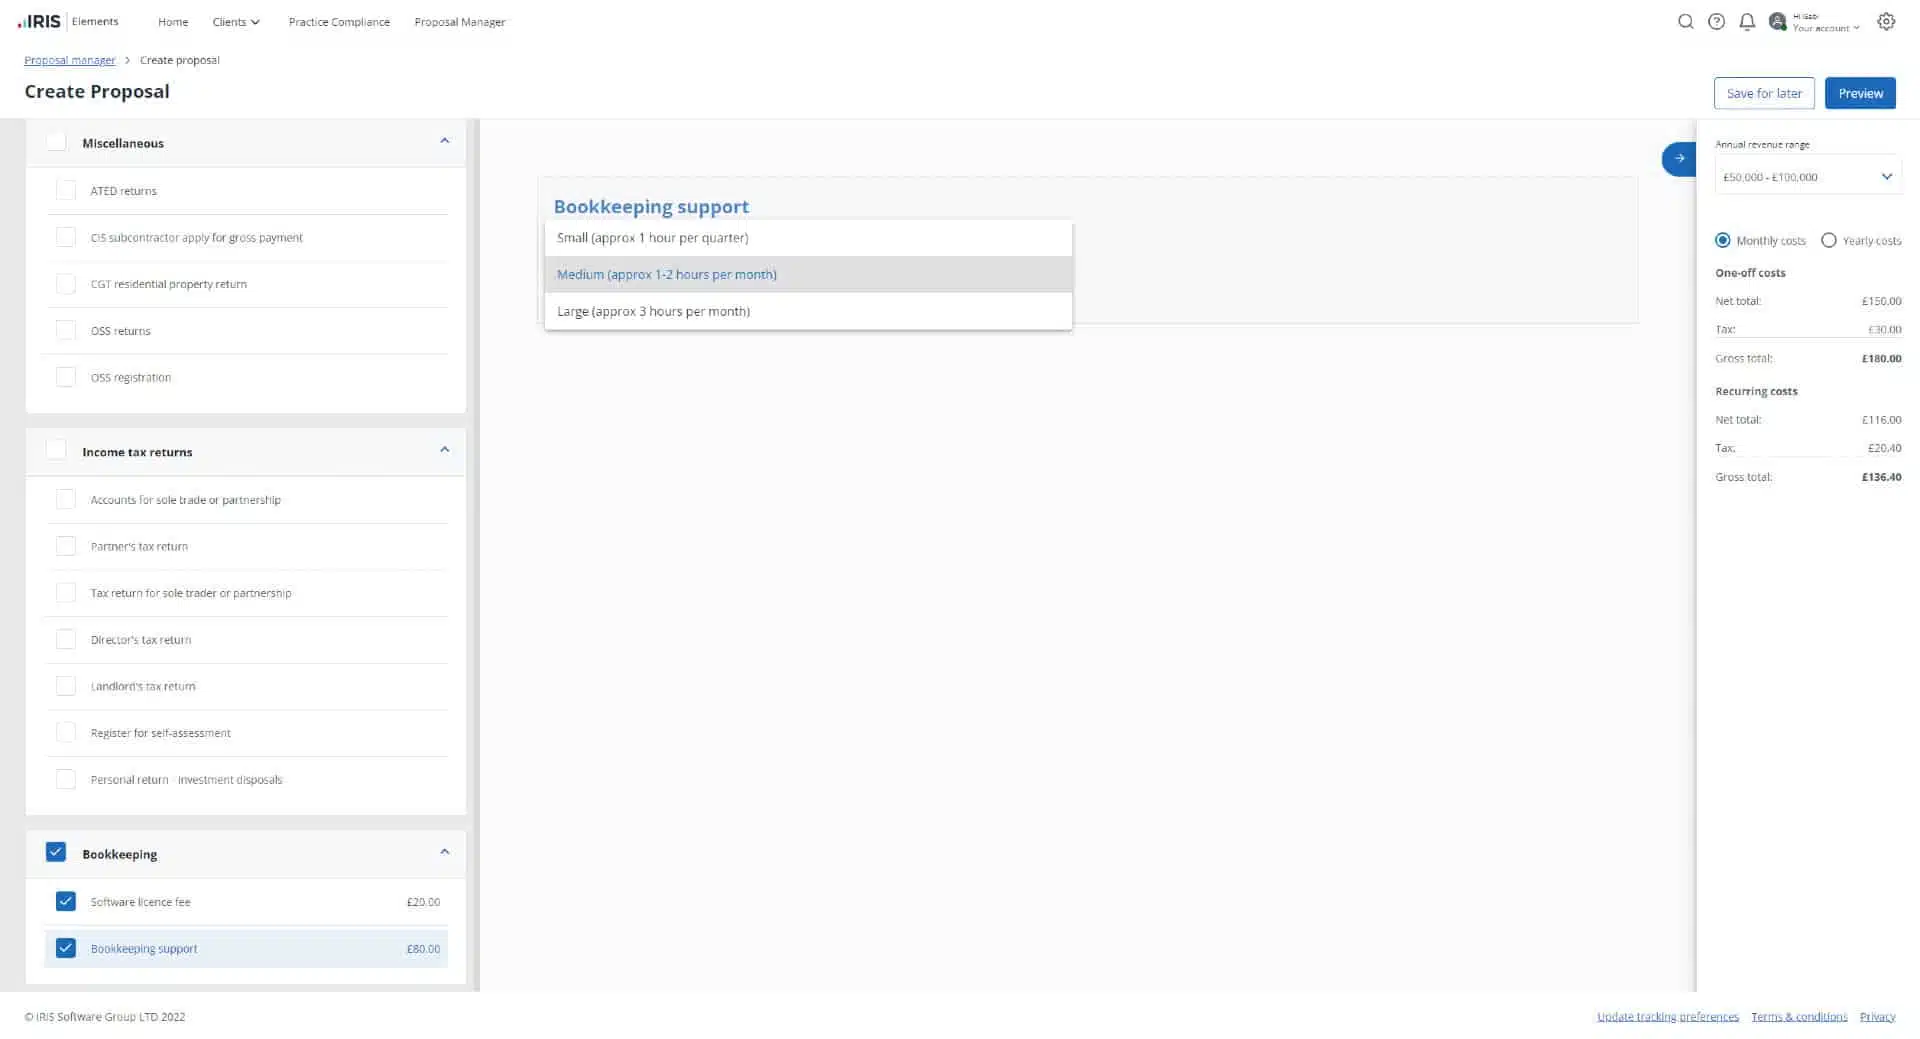Check the OSS returns checkbox
1920x1039 pixels.
(66, 330)
